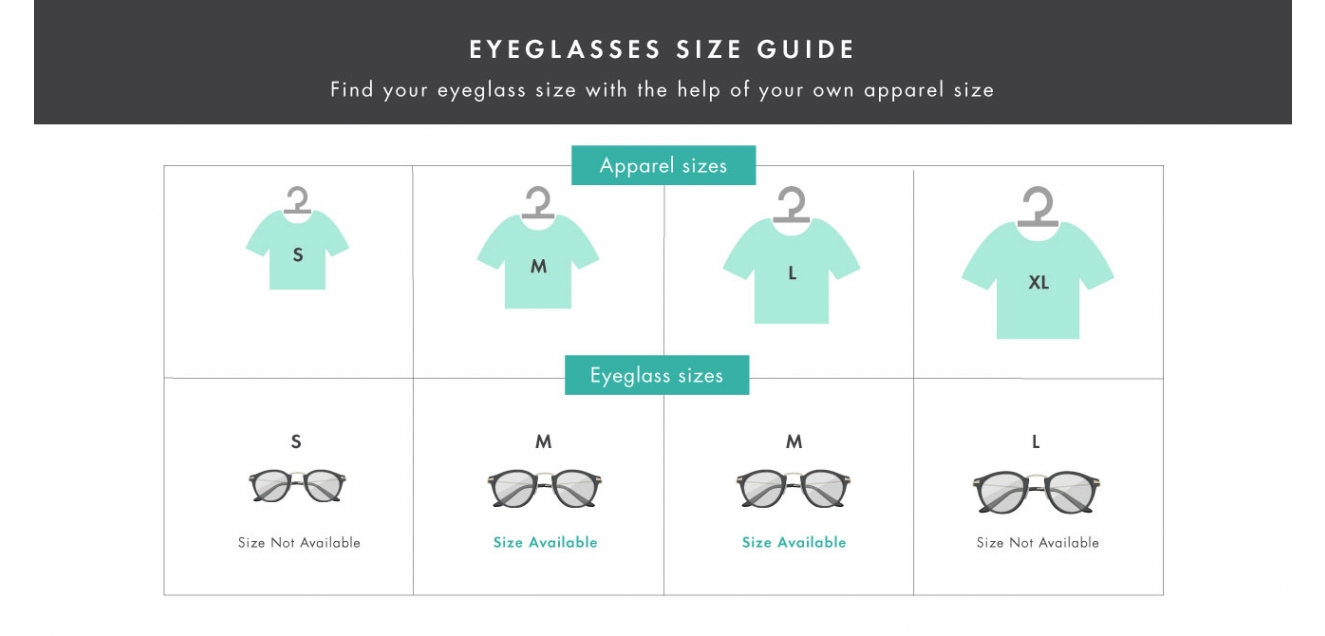This screenshot has height=636, width=1325.
Task: Click Size Not Available under L glasses
Action: coord(1038,543)
